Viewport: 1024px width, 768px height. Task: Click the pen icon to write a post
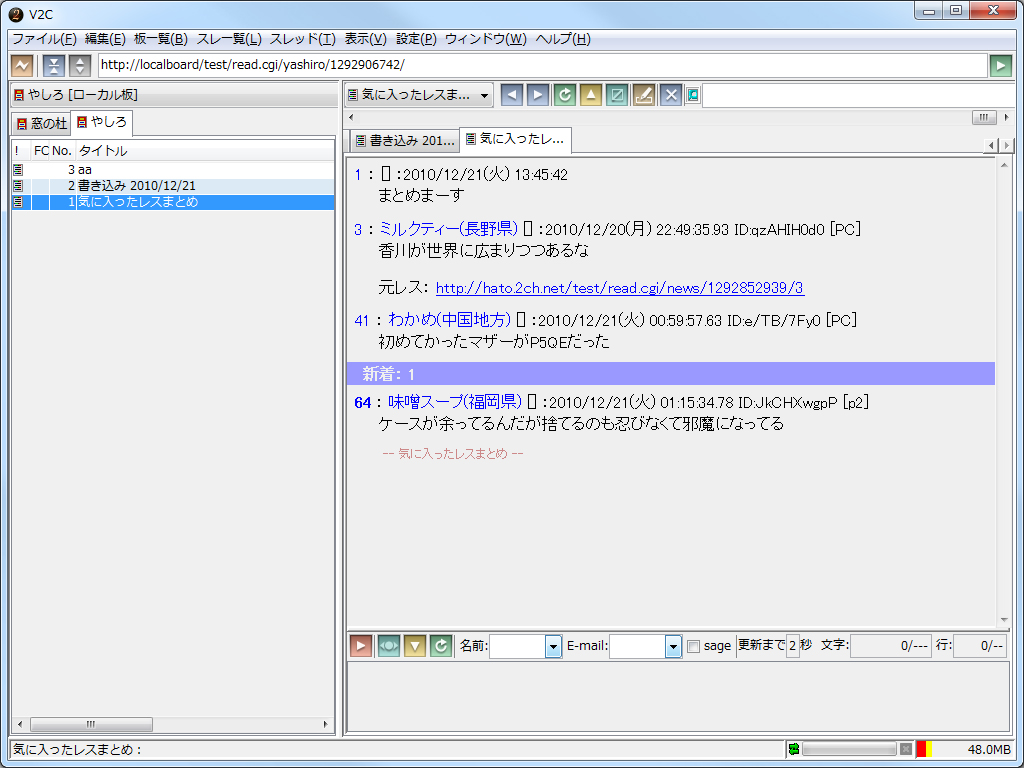(x=644, y=94)
